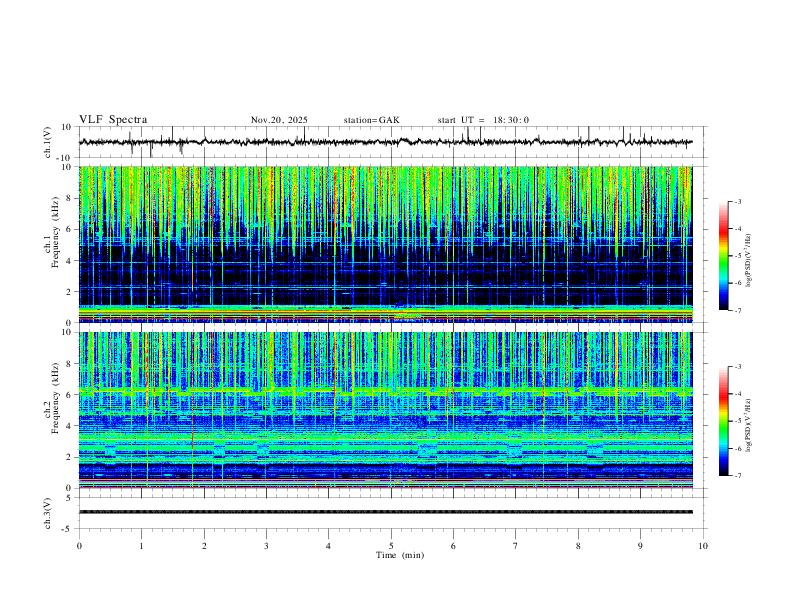This screenshot has width=792, height=612.
Task: Click the "-3" label on ch.1 color bar
Action: point(737,201)
